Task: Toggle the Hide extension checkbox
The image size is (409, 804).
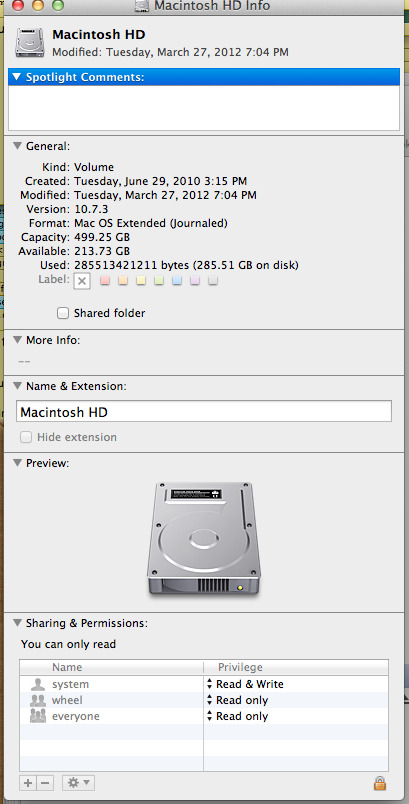Action: coord(26,437)
